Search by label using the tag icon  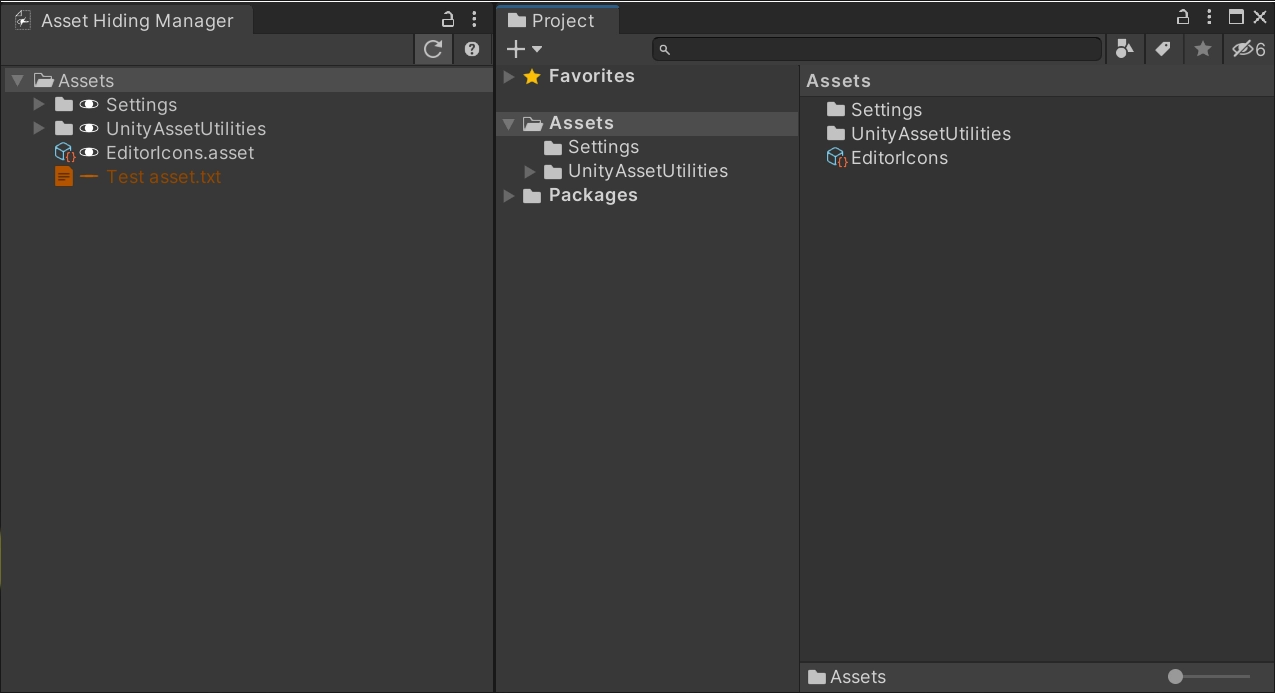click(x=1163, y=48)
